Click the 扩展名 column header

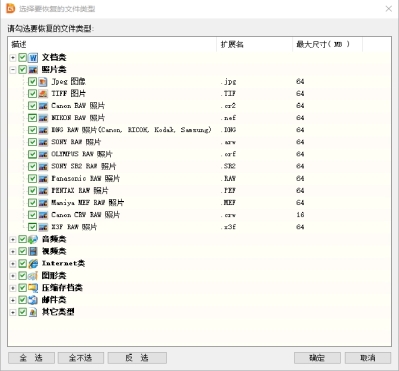click(255, 44)
